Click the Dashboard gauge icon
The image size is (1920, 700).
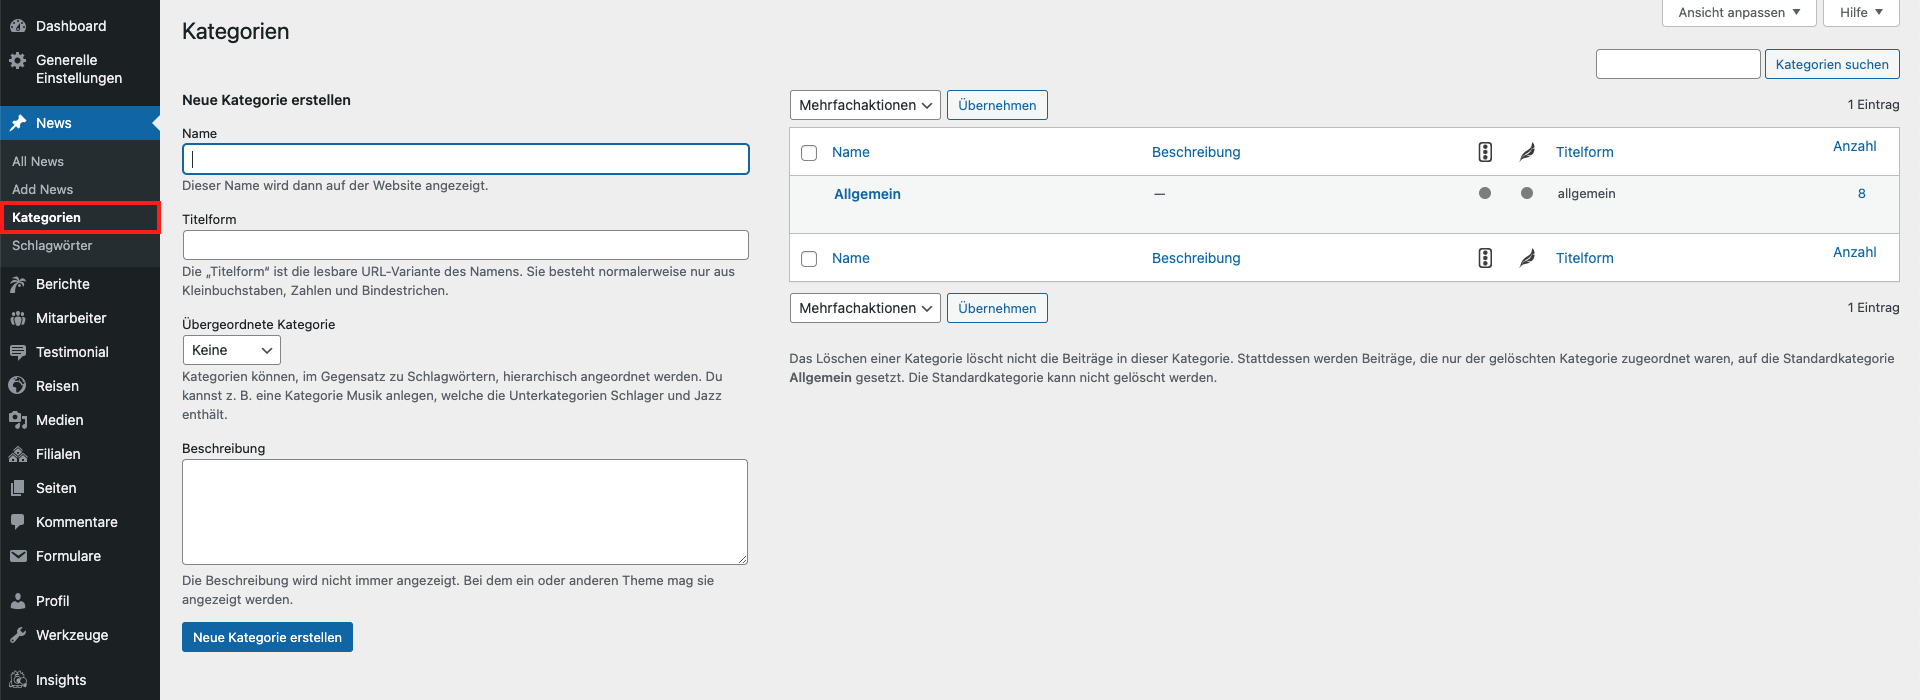click(x=18, y=26)
